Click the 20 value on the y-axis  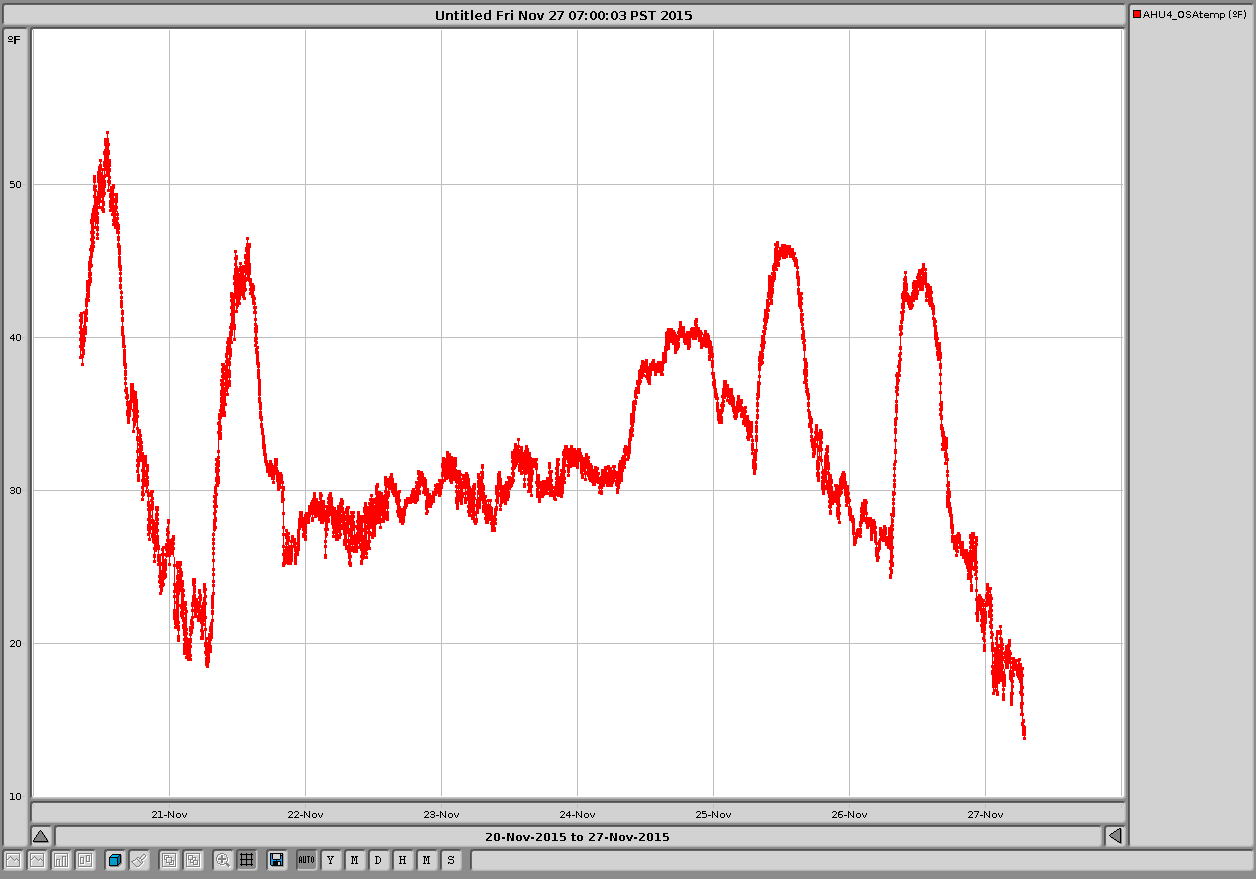[x=15, y=644]
